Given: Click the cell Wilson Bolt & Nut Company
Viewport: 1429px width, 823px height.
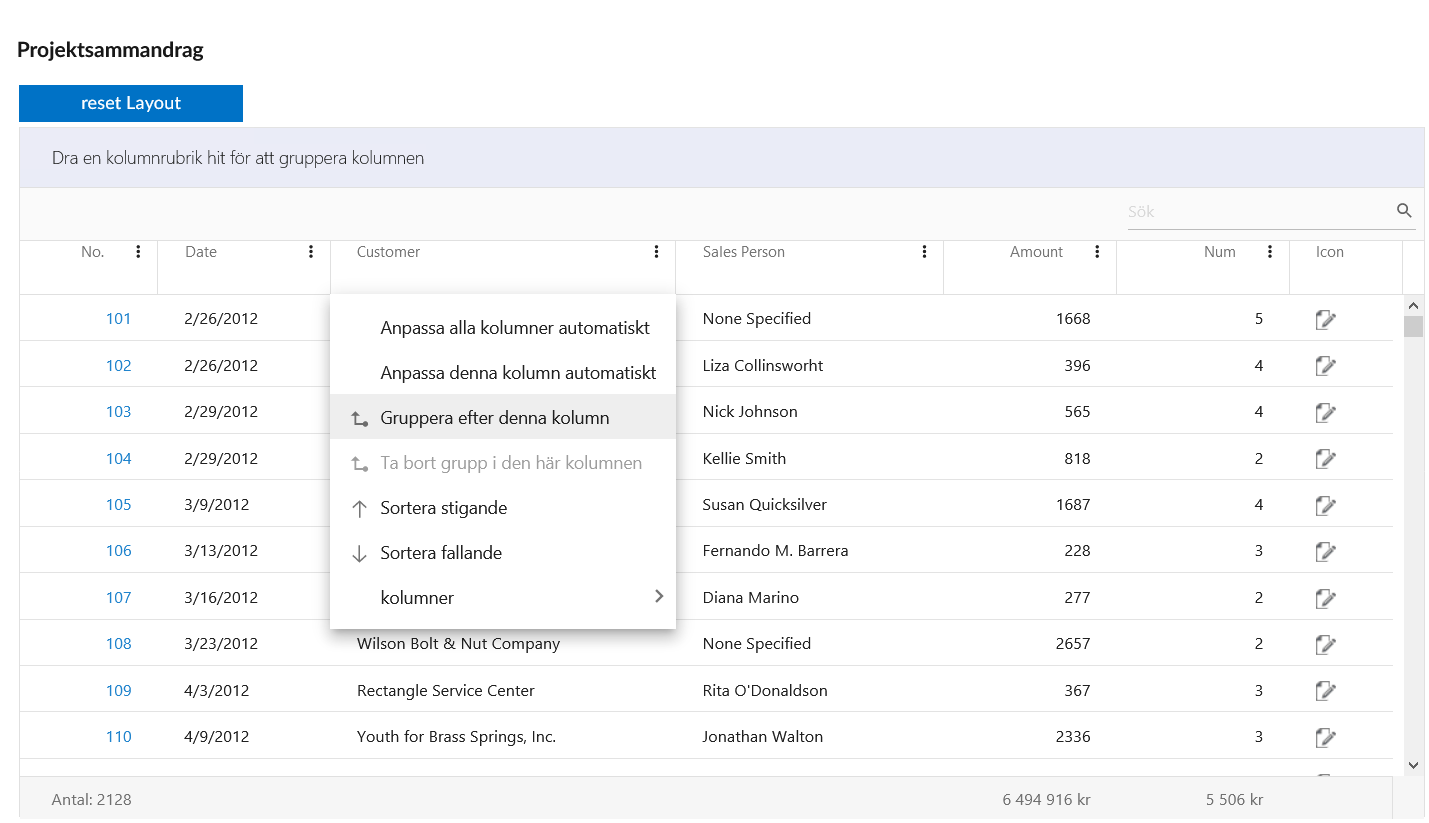Looking at the screenshot, I should pyautogui.click(x=458, y=644).
